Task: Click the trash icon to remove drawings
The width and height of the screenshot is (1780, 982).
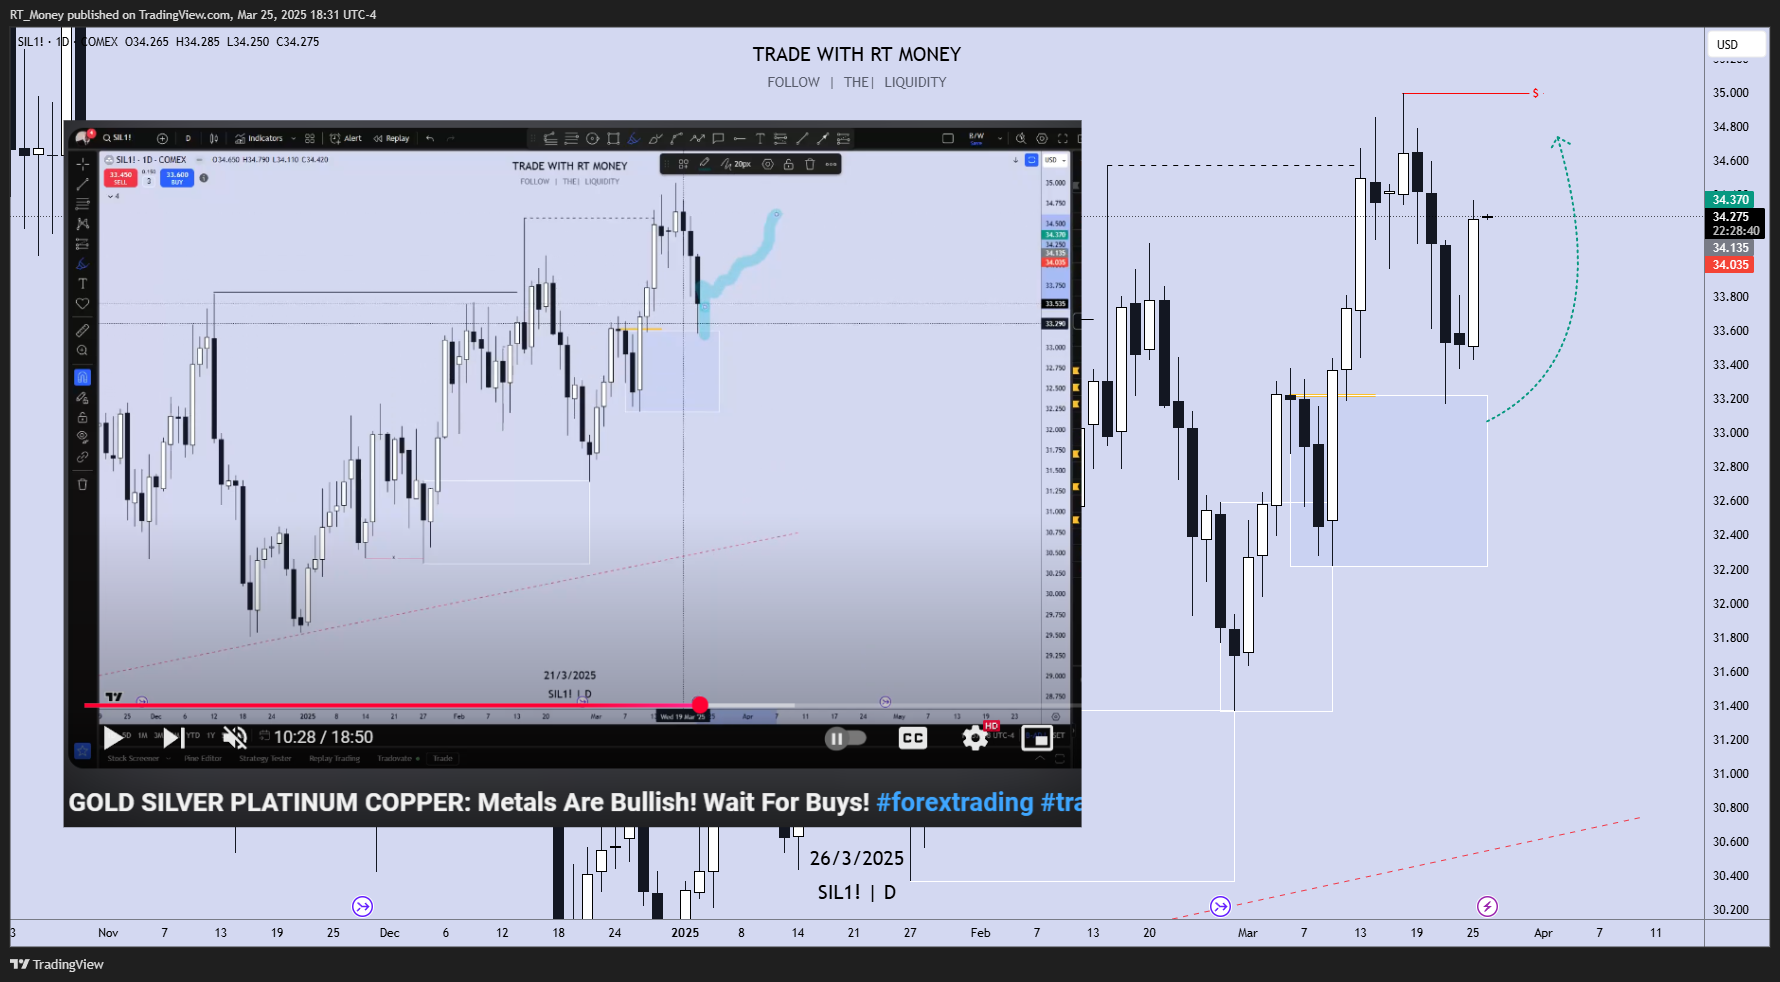Action: click(82, 484)
